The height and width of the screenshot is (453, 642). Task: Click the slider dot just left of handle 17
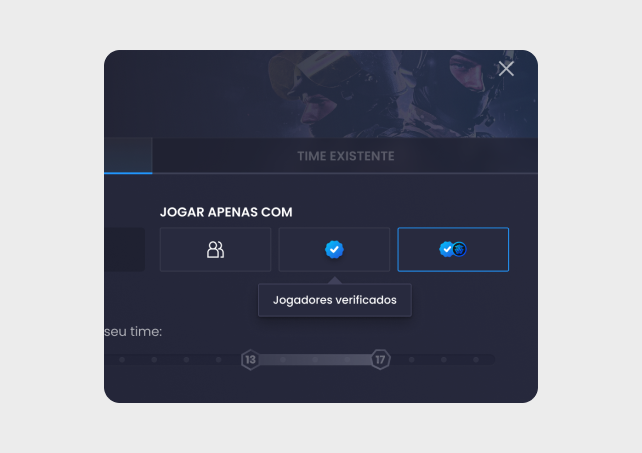tap(347, 359)
